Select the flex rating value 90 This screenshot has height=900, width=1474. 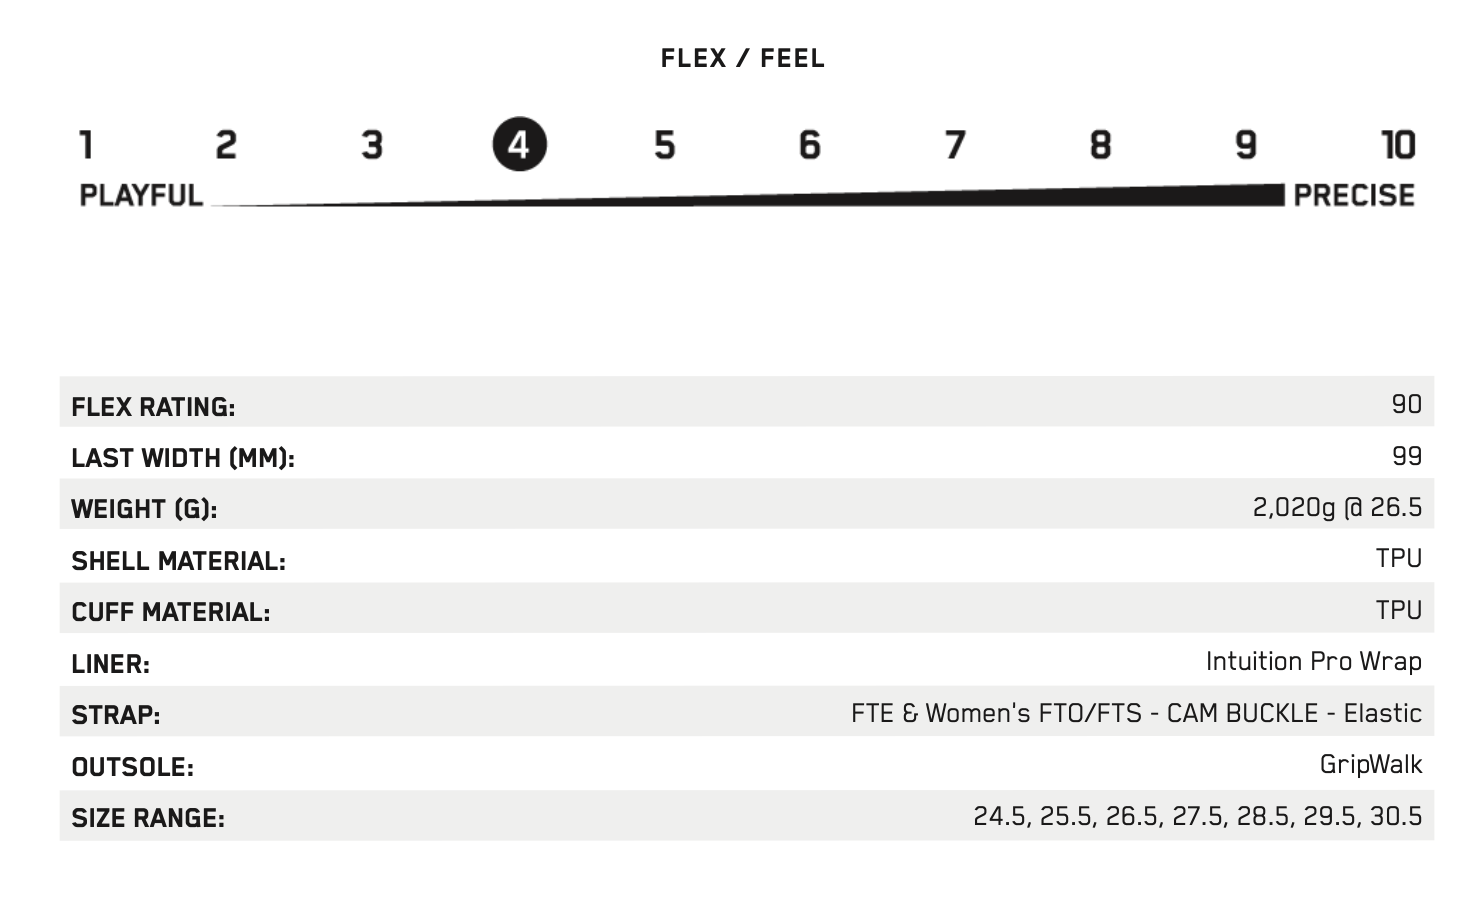coord(1406,404)
